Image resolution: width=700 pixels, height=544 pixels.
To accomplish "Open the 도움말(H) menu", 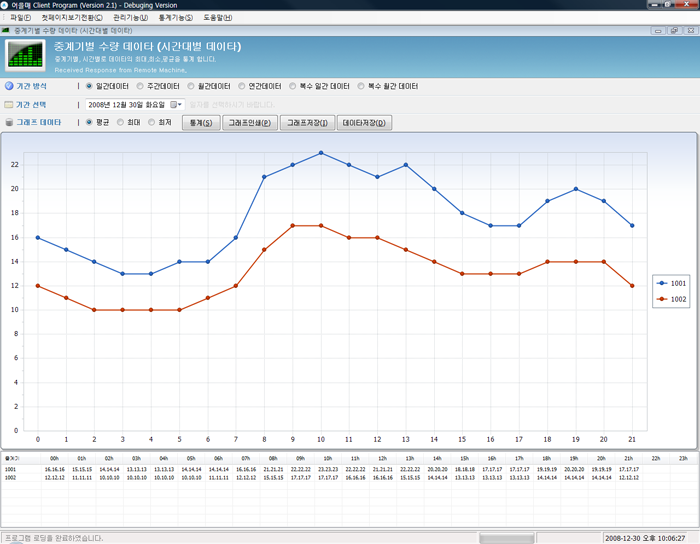I will coord(218,17).
